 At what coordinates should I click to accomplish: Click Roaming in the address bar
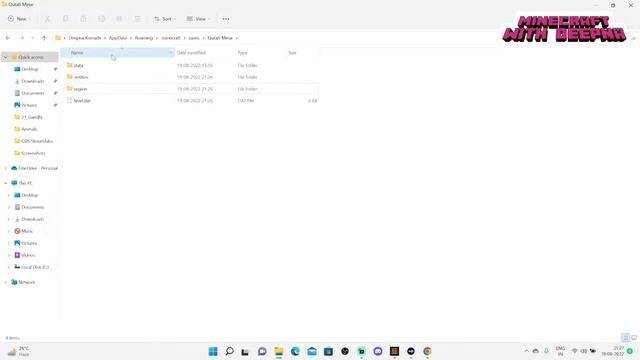click(144, 38)
